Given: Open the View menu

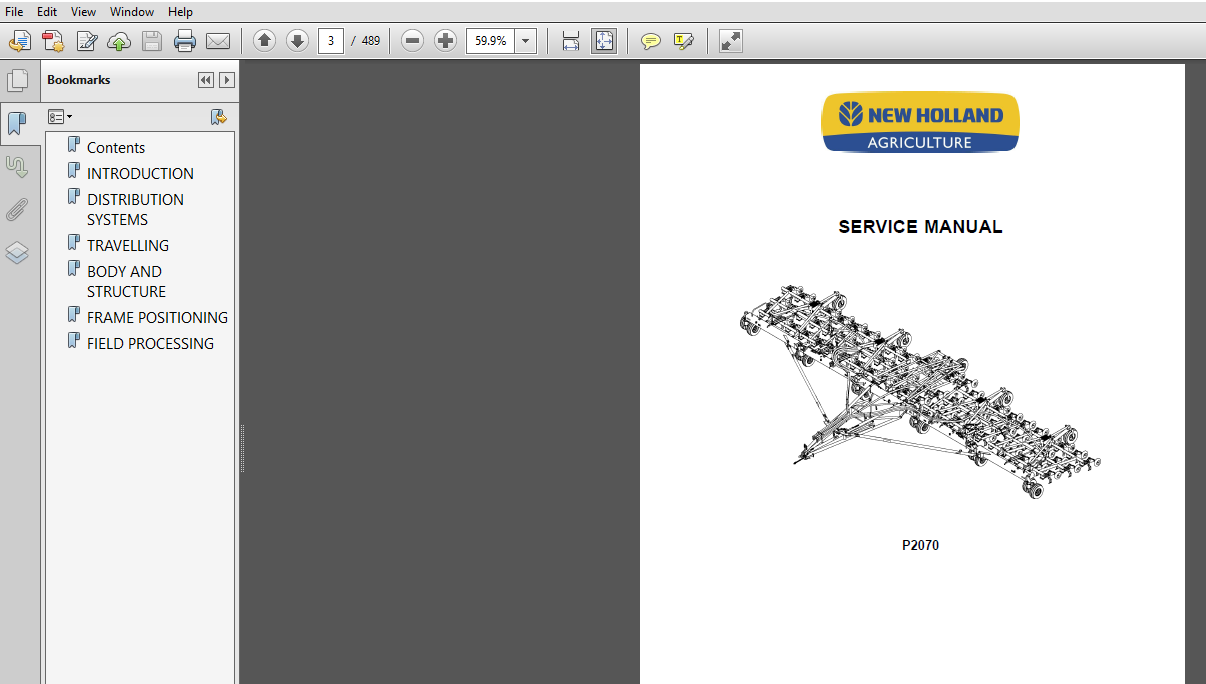Looking at the screenshot, I should [x=83, y=12].
